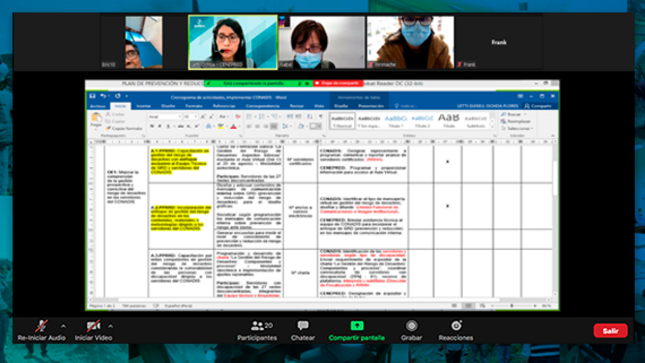
Task: Turn on camera via Iniciar Video
Action: coord(93,326)
